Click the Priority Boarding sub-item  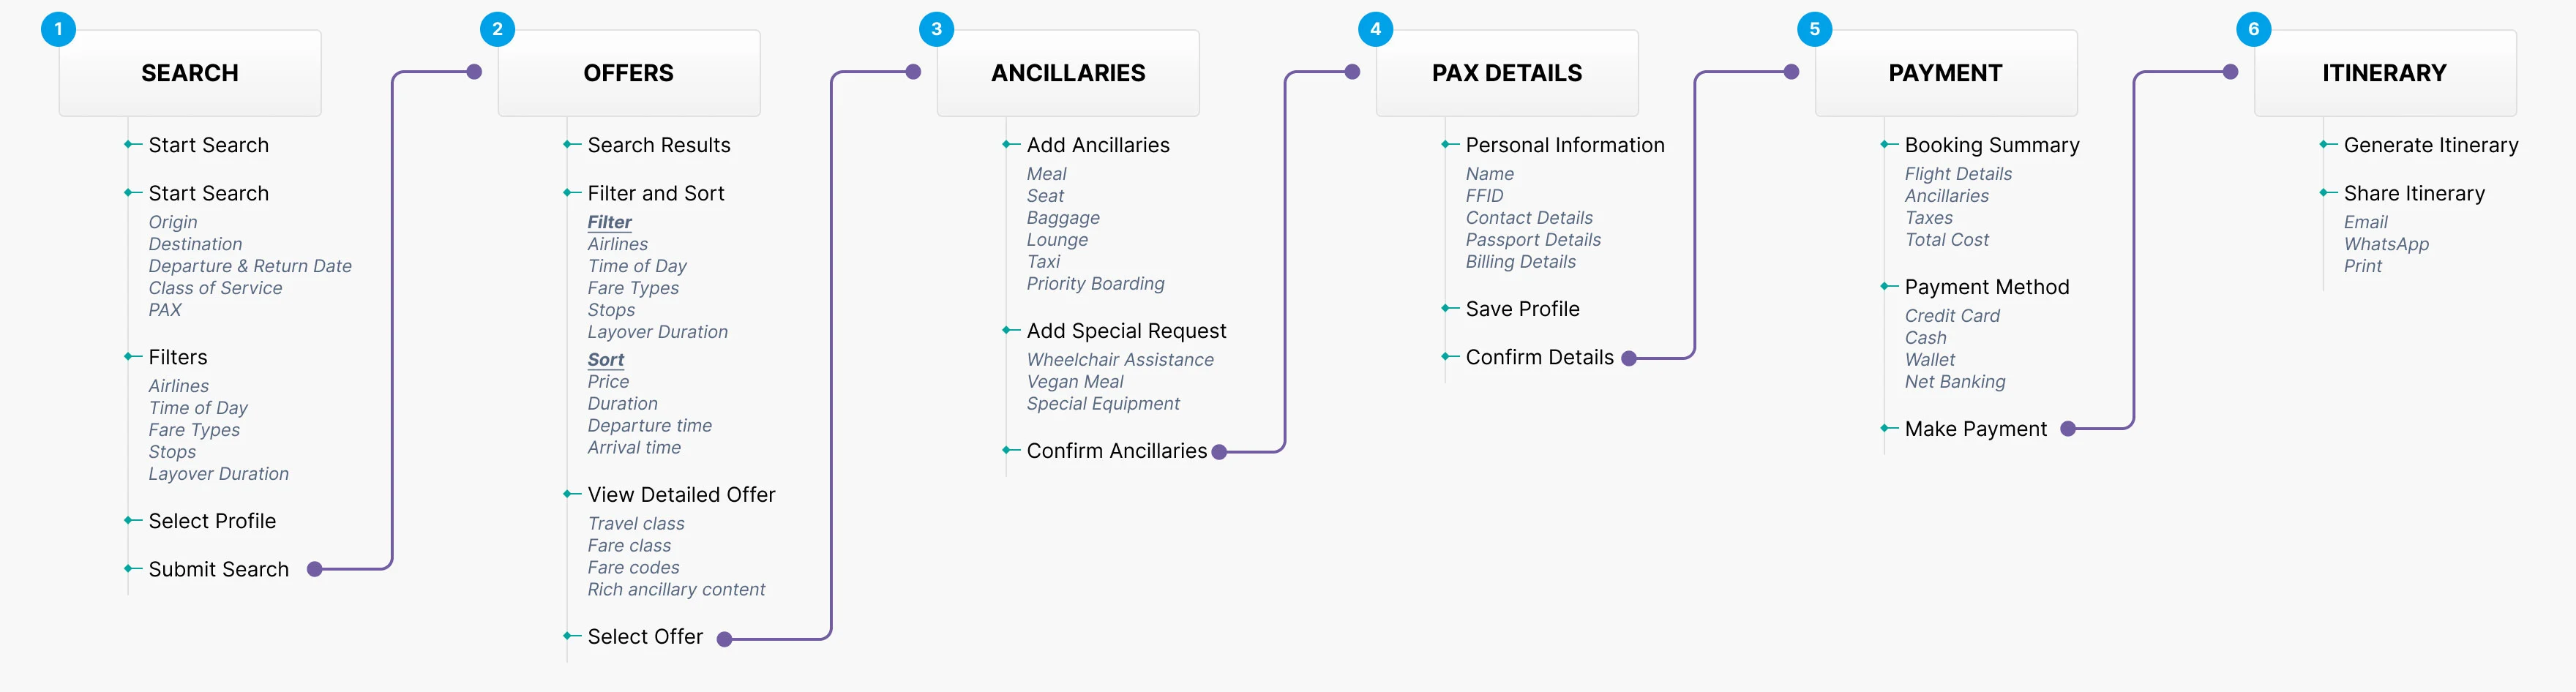coord(1095,284)
